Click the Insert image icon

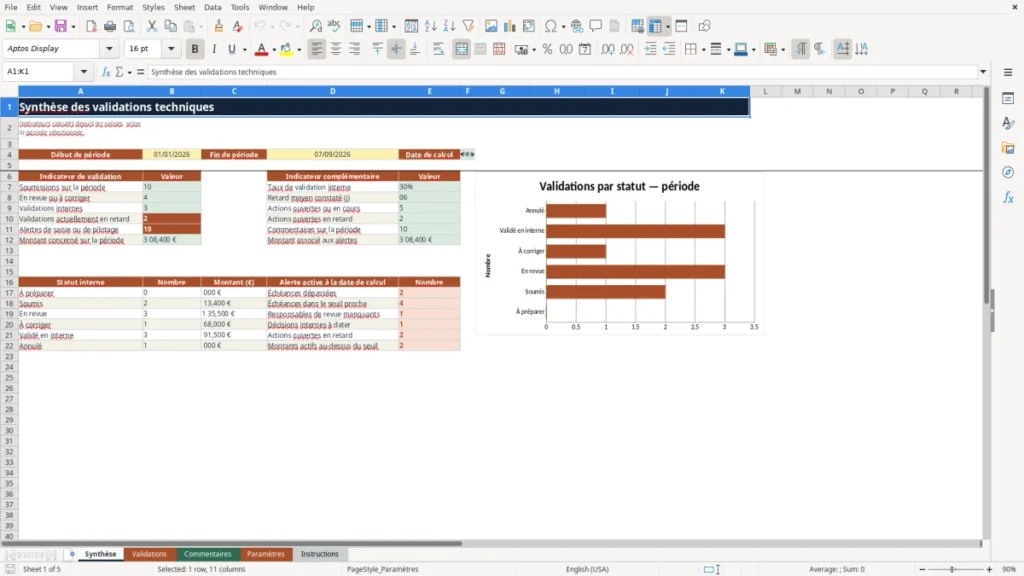tap(491, 26)
